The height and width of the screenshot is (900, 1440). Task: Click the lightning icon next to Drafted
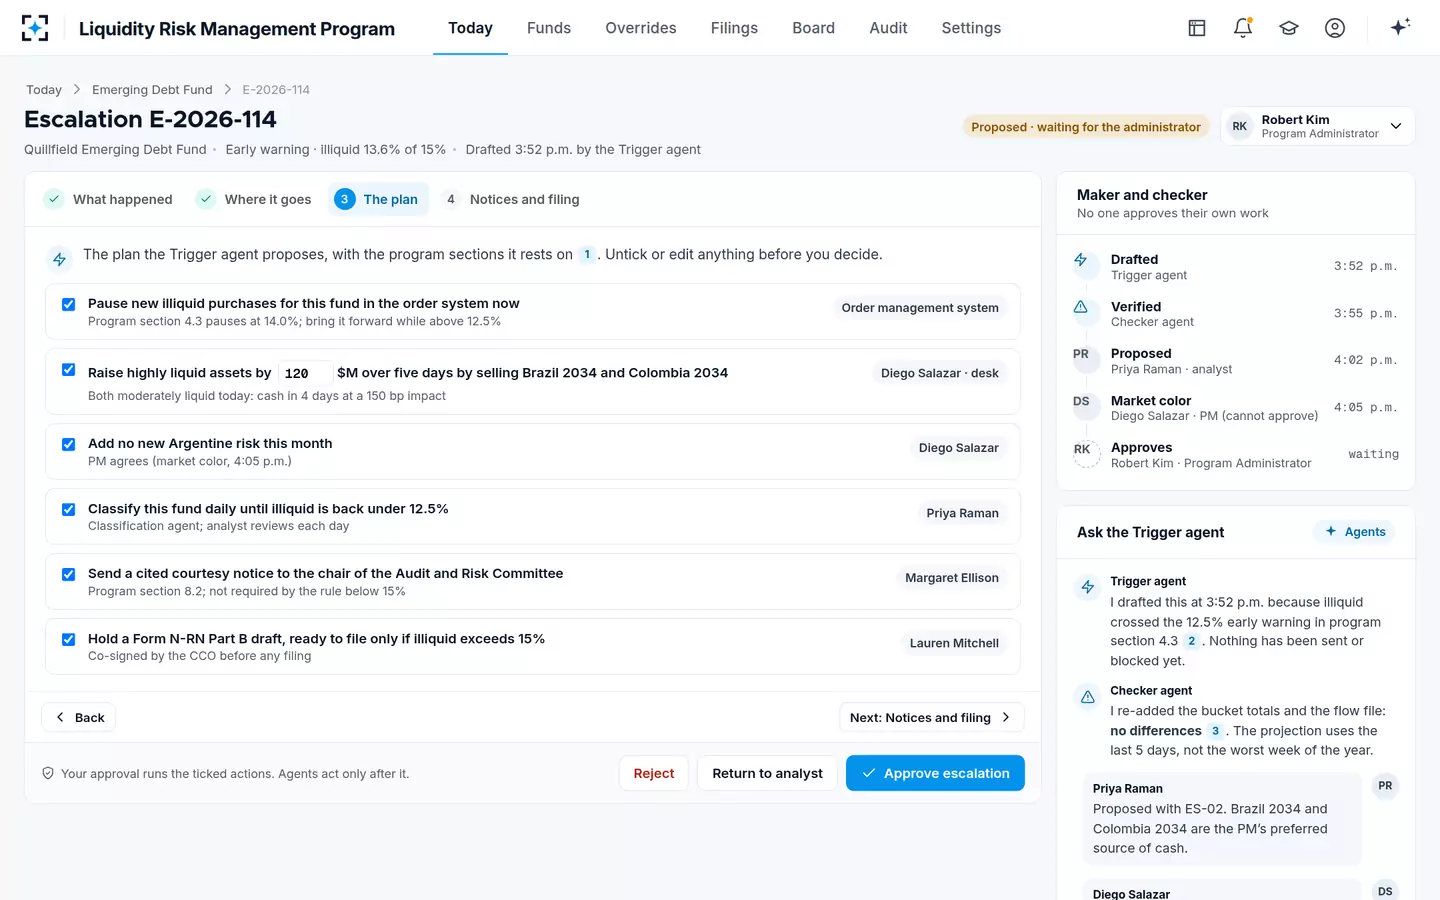1081,260
